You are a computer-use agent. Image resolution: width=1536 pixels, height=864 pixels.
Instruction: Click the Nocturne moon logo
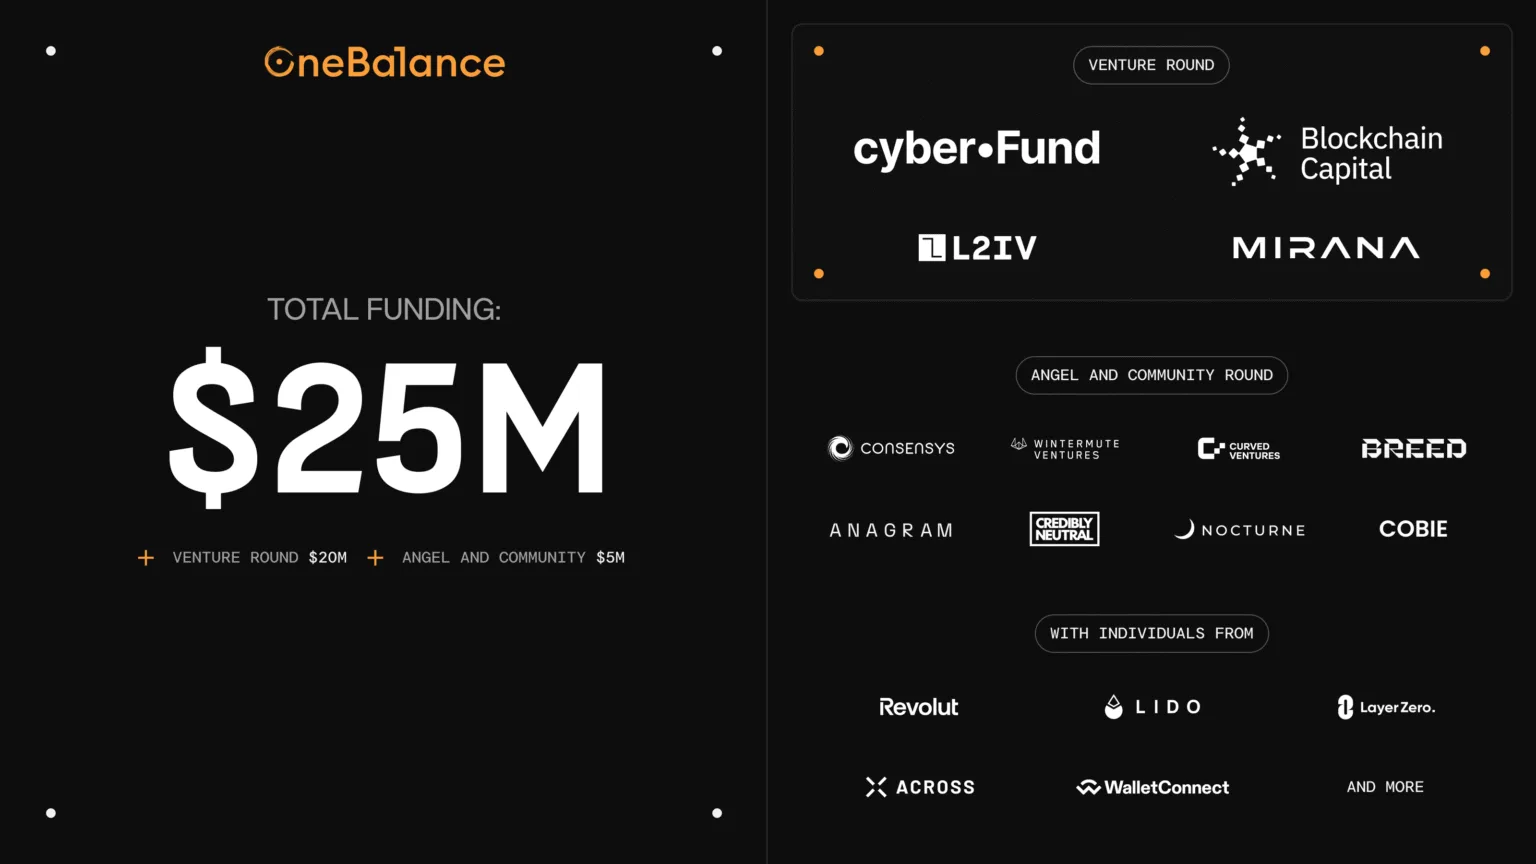[x=1185, y=529]
